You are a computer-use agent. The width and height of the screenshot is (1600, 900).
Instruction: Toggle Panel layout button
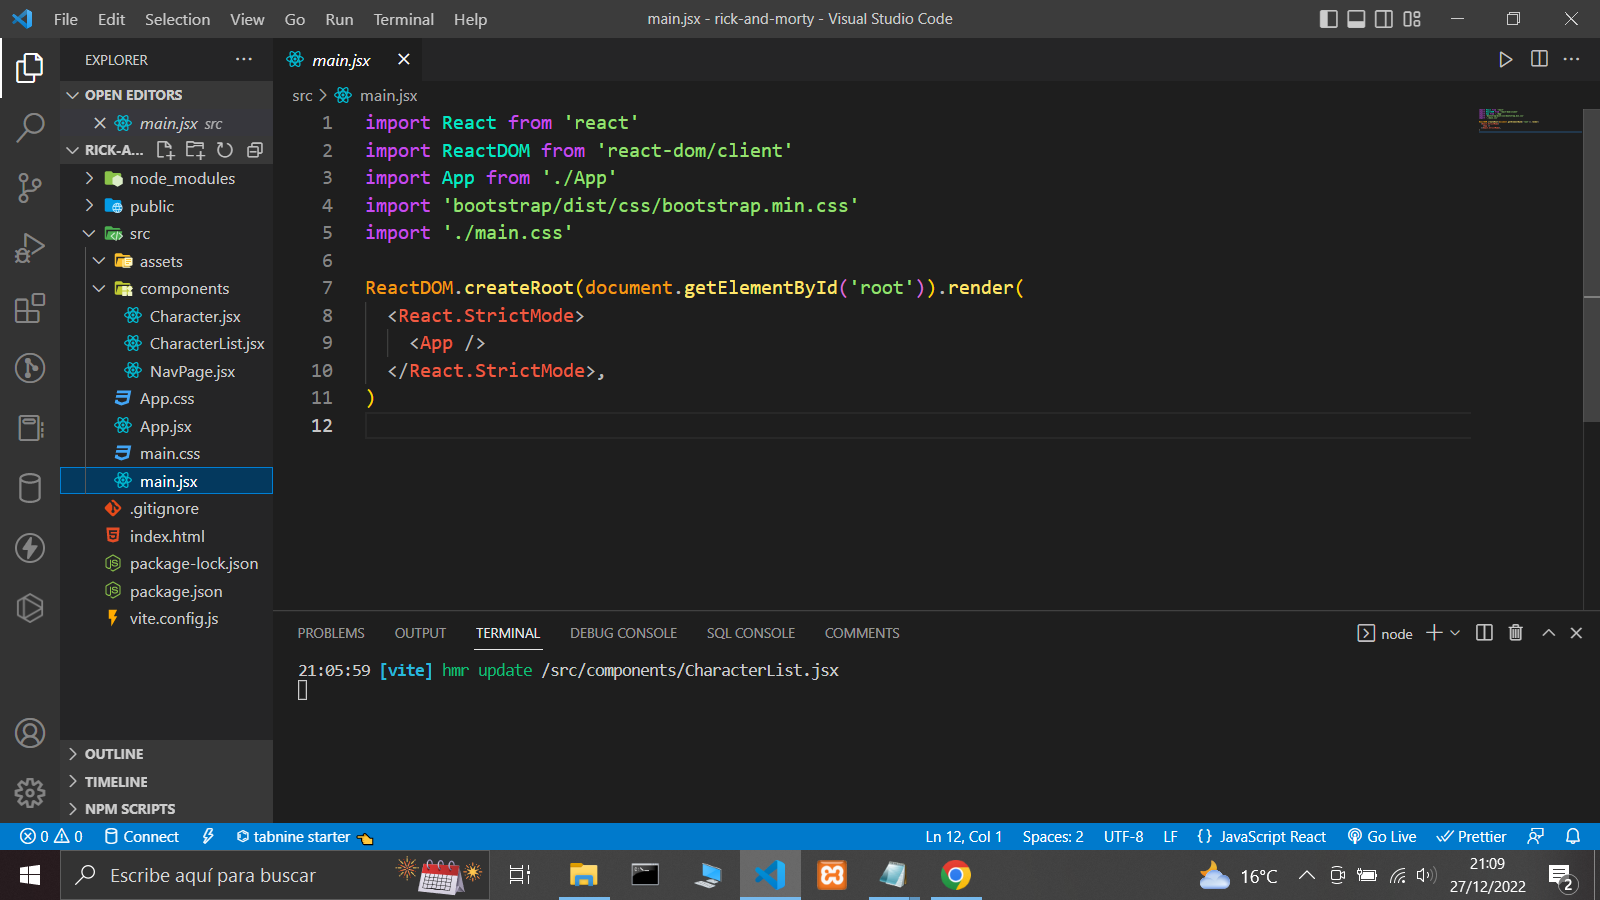[x=1357, y=19]
